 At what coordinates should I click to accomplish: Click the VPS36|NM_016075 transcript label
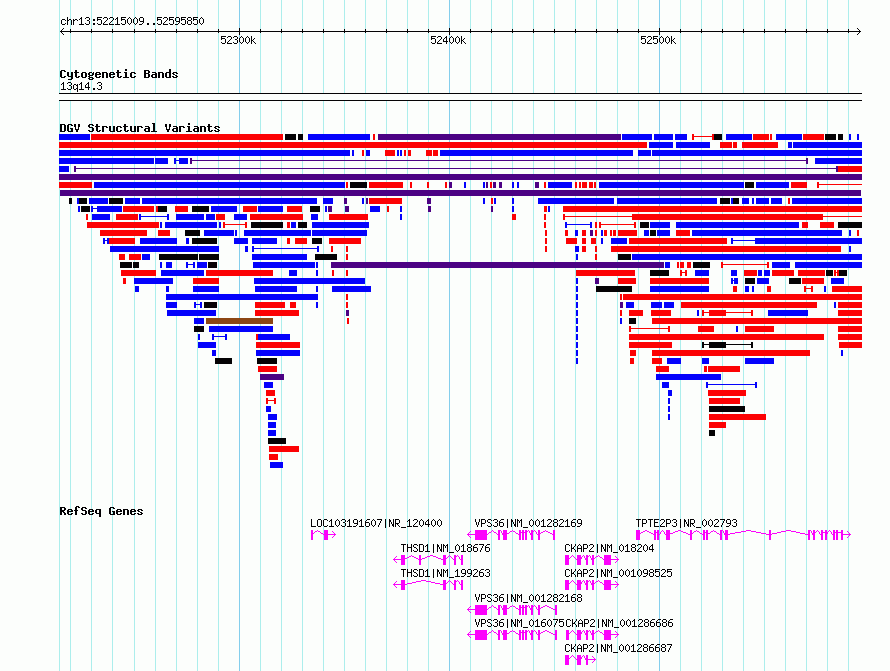click(519, 623)
